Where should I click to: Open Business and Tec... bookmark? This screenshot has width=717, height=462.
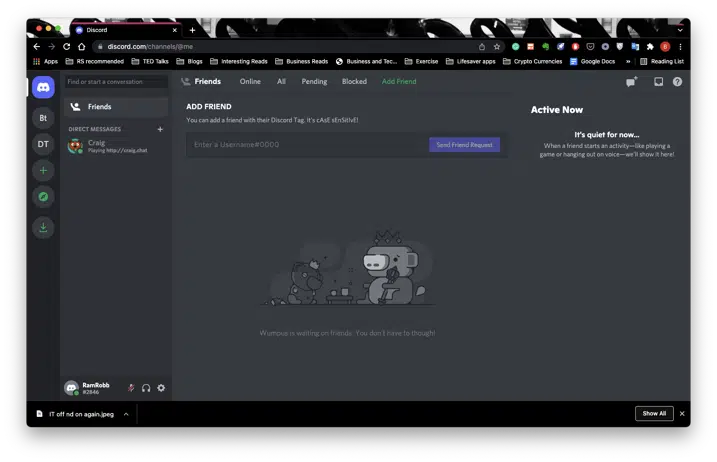tap(366, 61)
